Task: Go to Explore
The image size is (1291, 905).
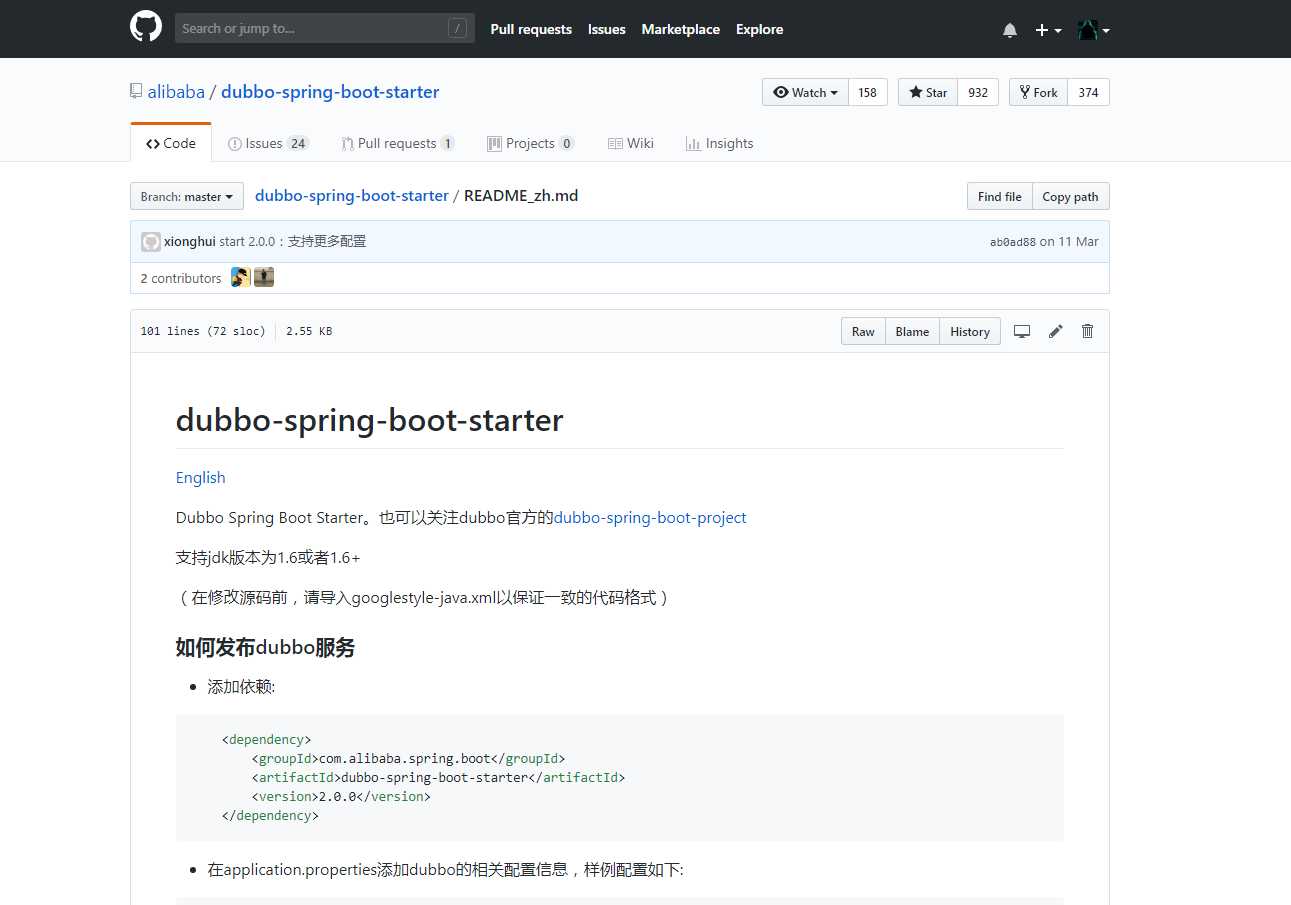Action: coord(760,29)
